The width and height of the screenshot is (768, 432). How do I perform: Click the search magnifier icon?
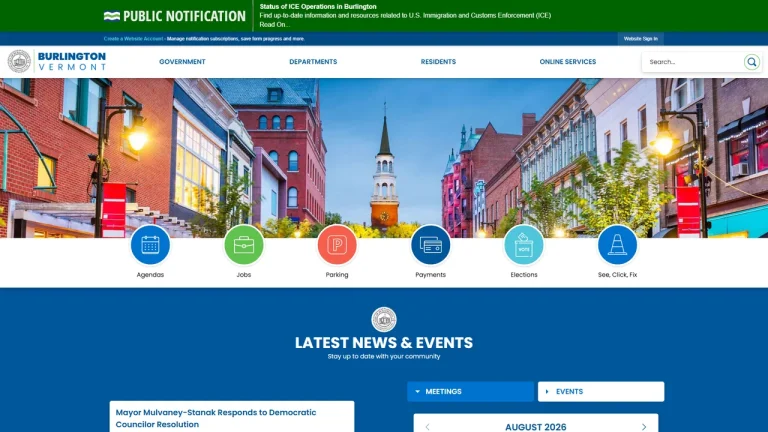click(751, 62)
